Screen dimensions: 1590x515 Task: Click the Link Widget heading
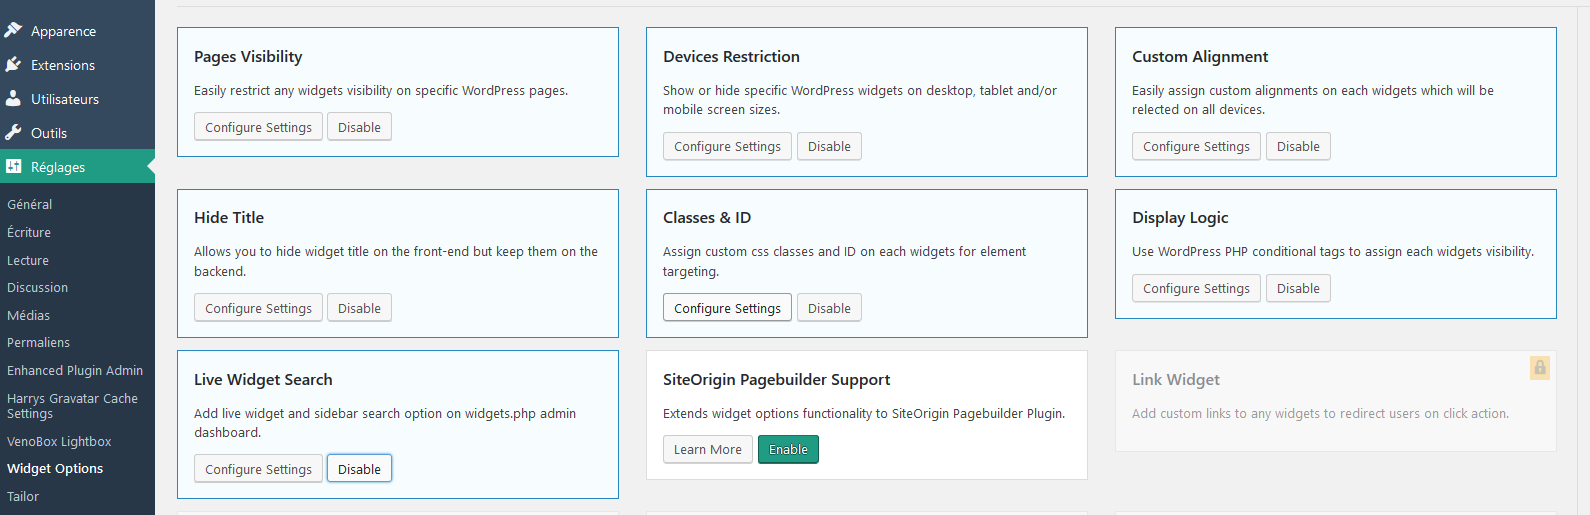(x=1176, y=380)
